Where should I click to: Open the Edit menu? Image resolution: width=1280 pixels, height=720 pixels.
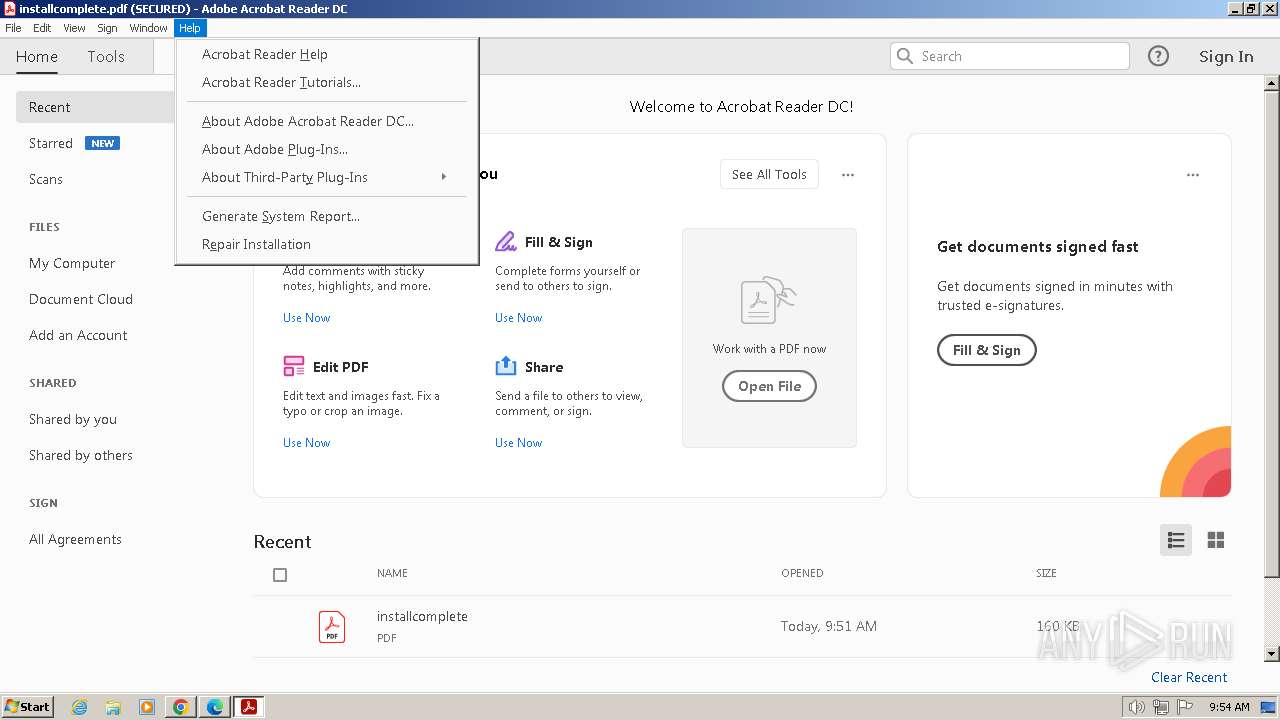pyautogui.click(x=42, y=28)
